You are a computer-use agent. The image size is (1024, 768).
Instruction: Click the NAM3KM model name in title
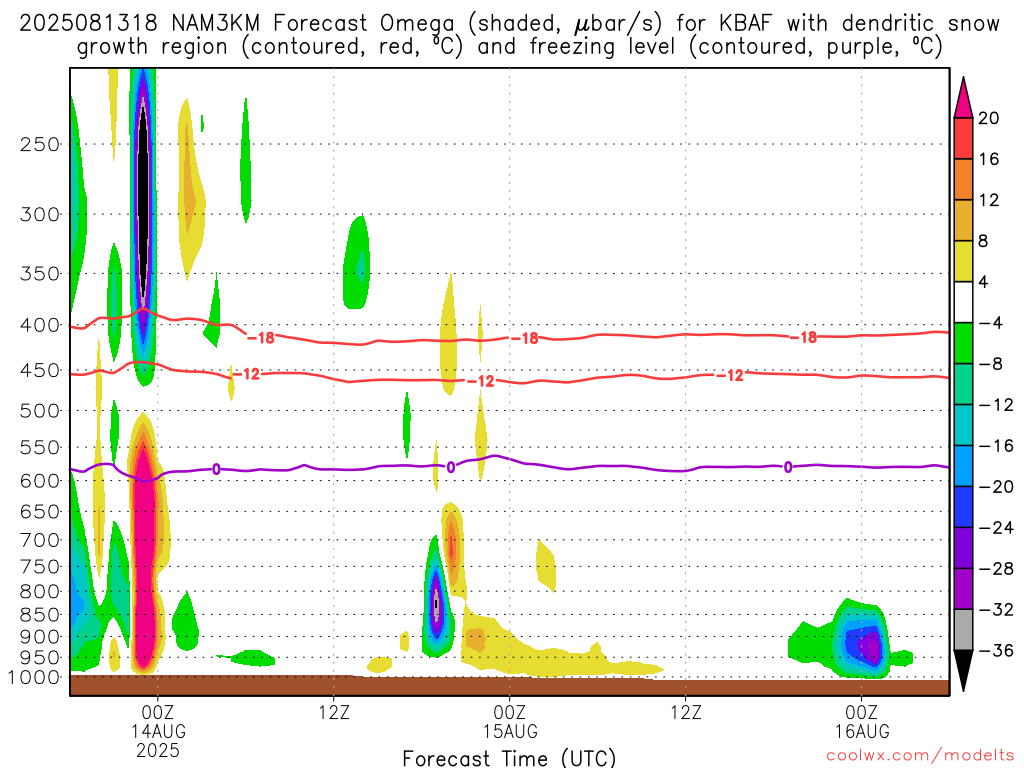tap(216, 24)
